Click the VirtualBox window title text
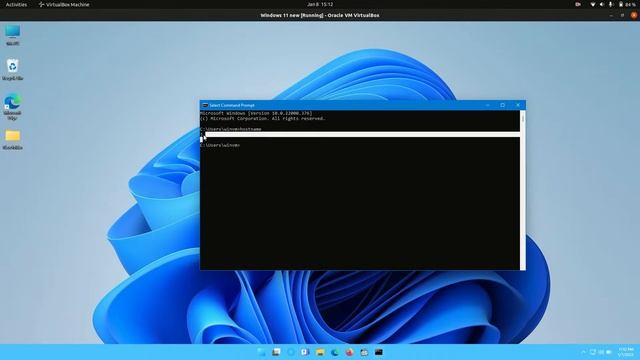The height and width of the screenshot is (360, 640). coord(320,15)
